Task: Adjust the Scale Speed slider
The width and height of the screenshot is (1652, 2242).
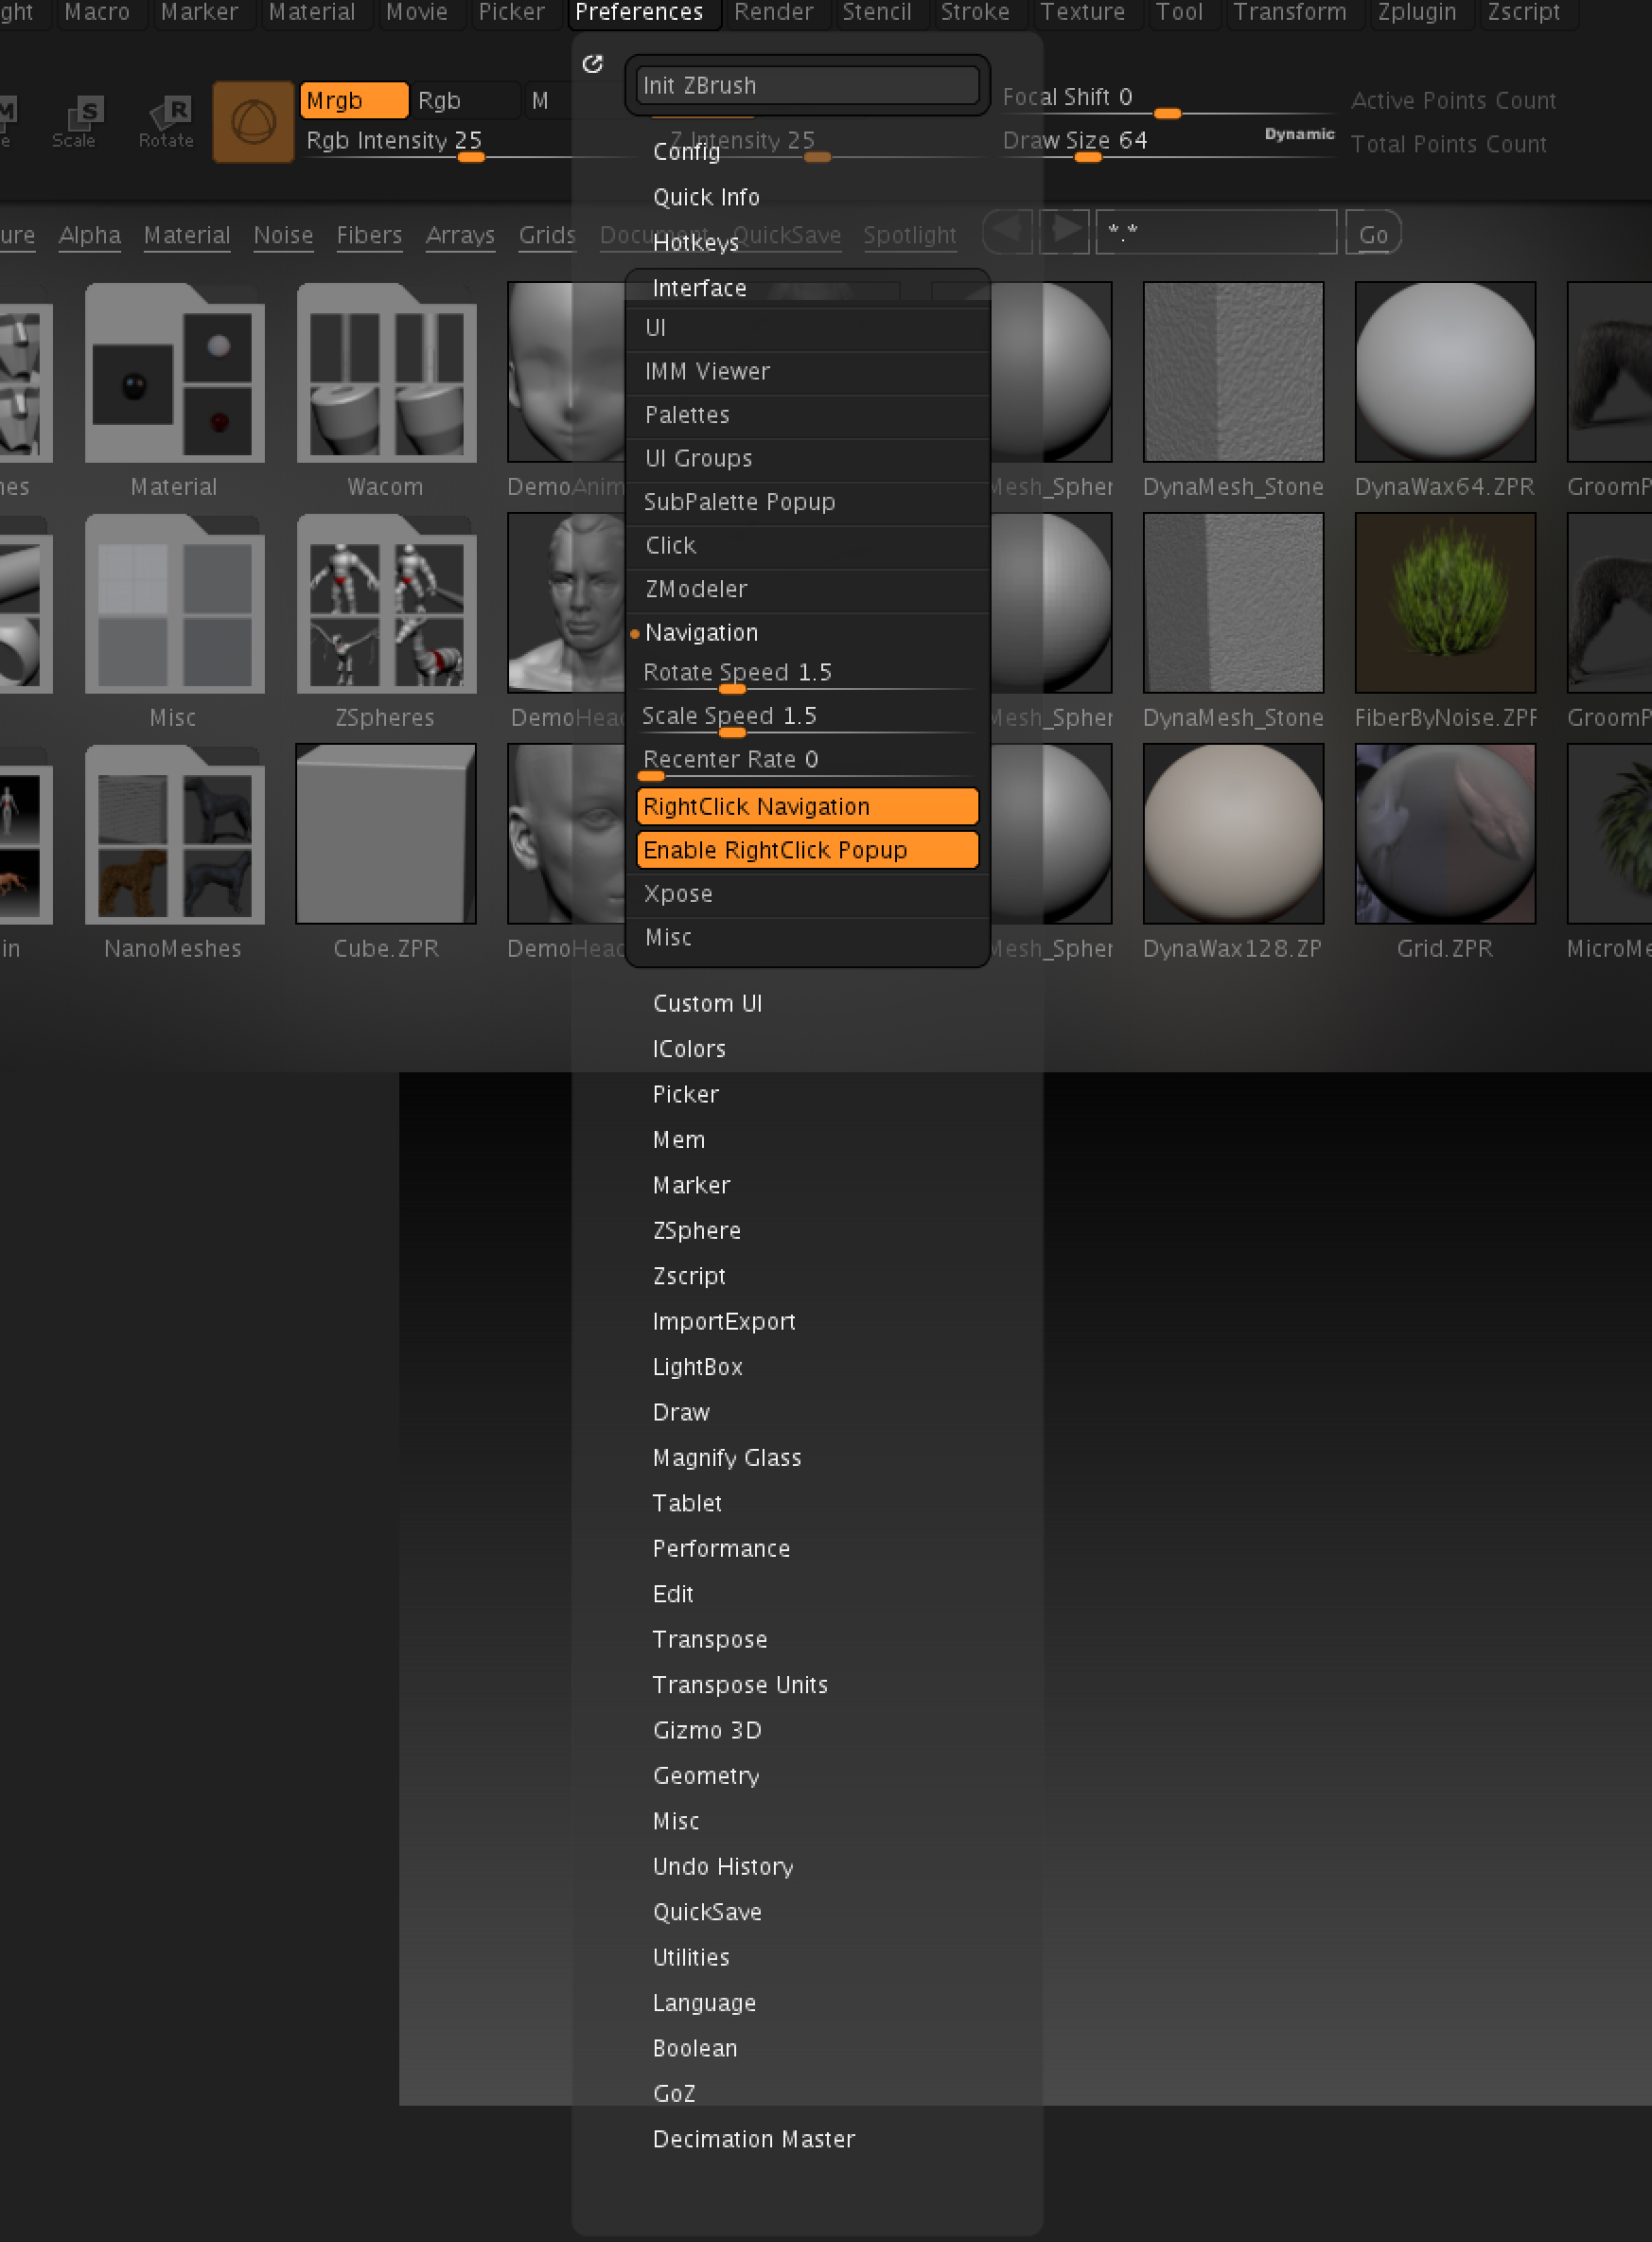Action: point(807,720)
